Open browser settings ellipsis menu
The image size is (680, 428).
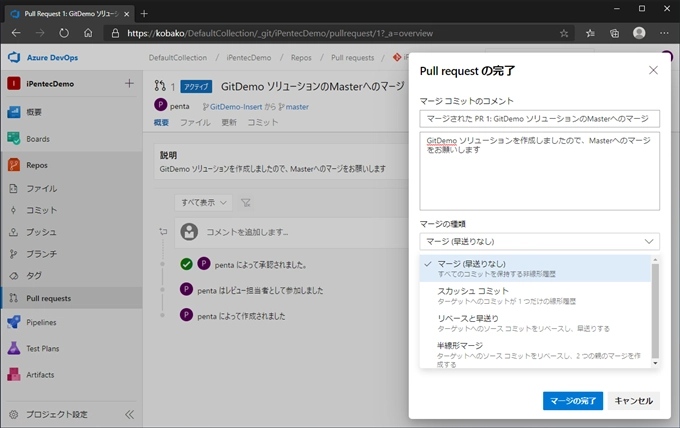click(x=664, y=33)
